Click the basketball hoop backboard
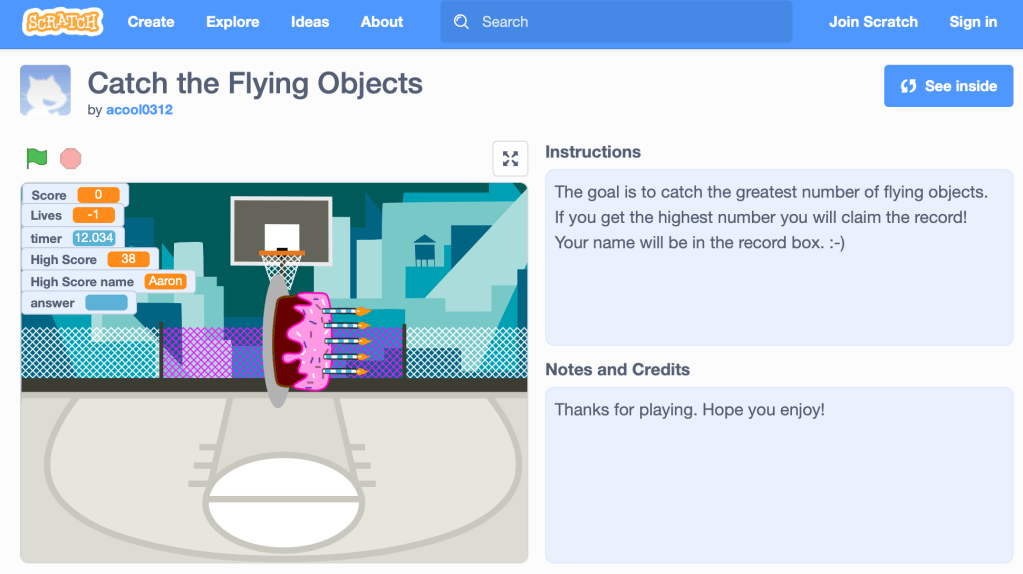Image resolution: width=1023 pixels, height=574 pixels. click(281, 223)
